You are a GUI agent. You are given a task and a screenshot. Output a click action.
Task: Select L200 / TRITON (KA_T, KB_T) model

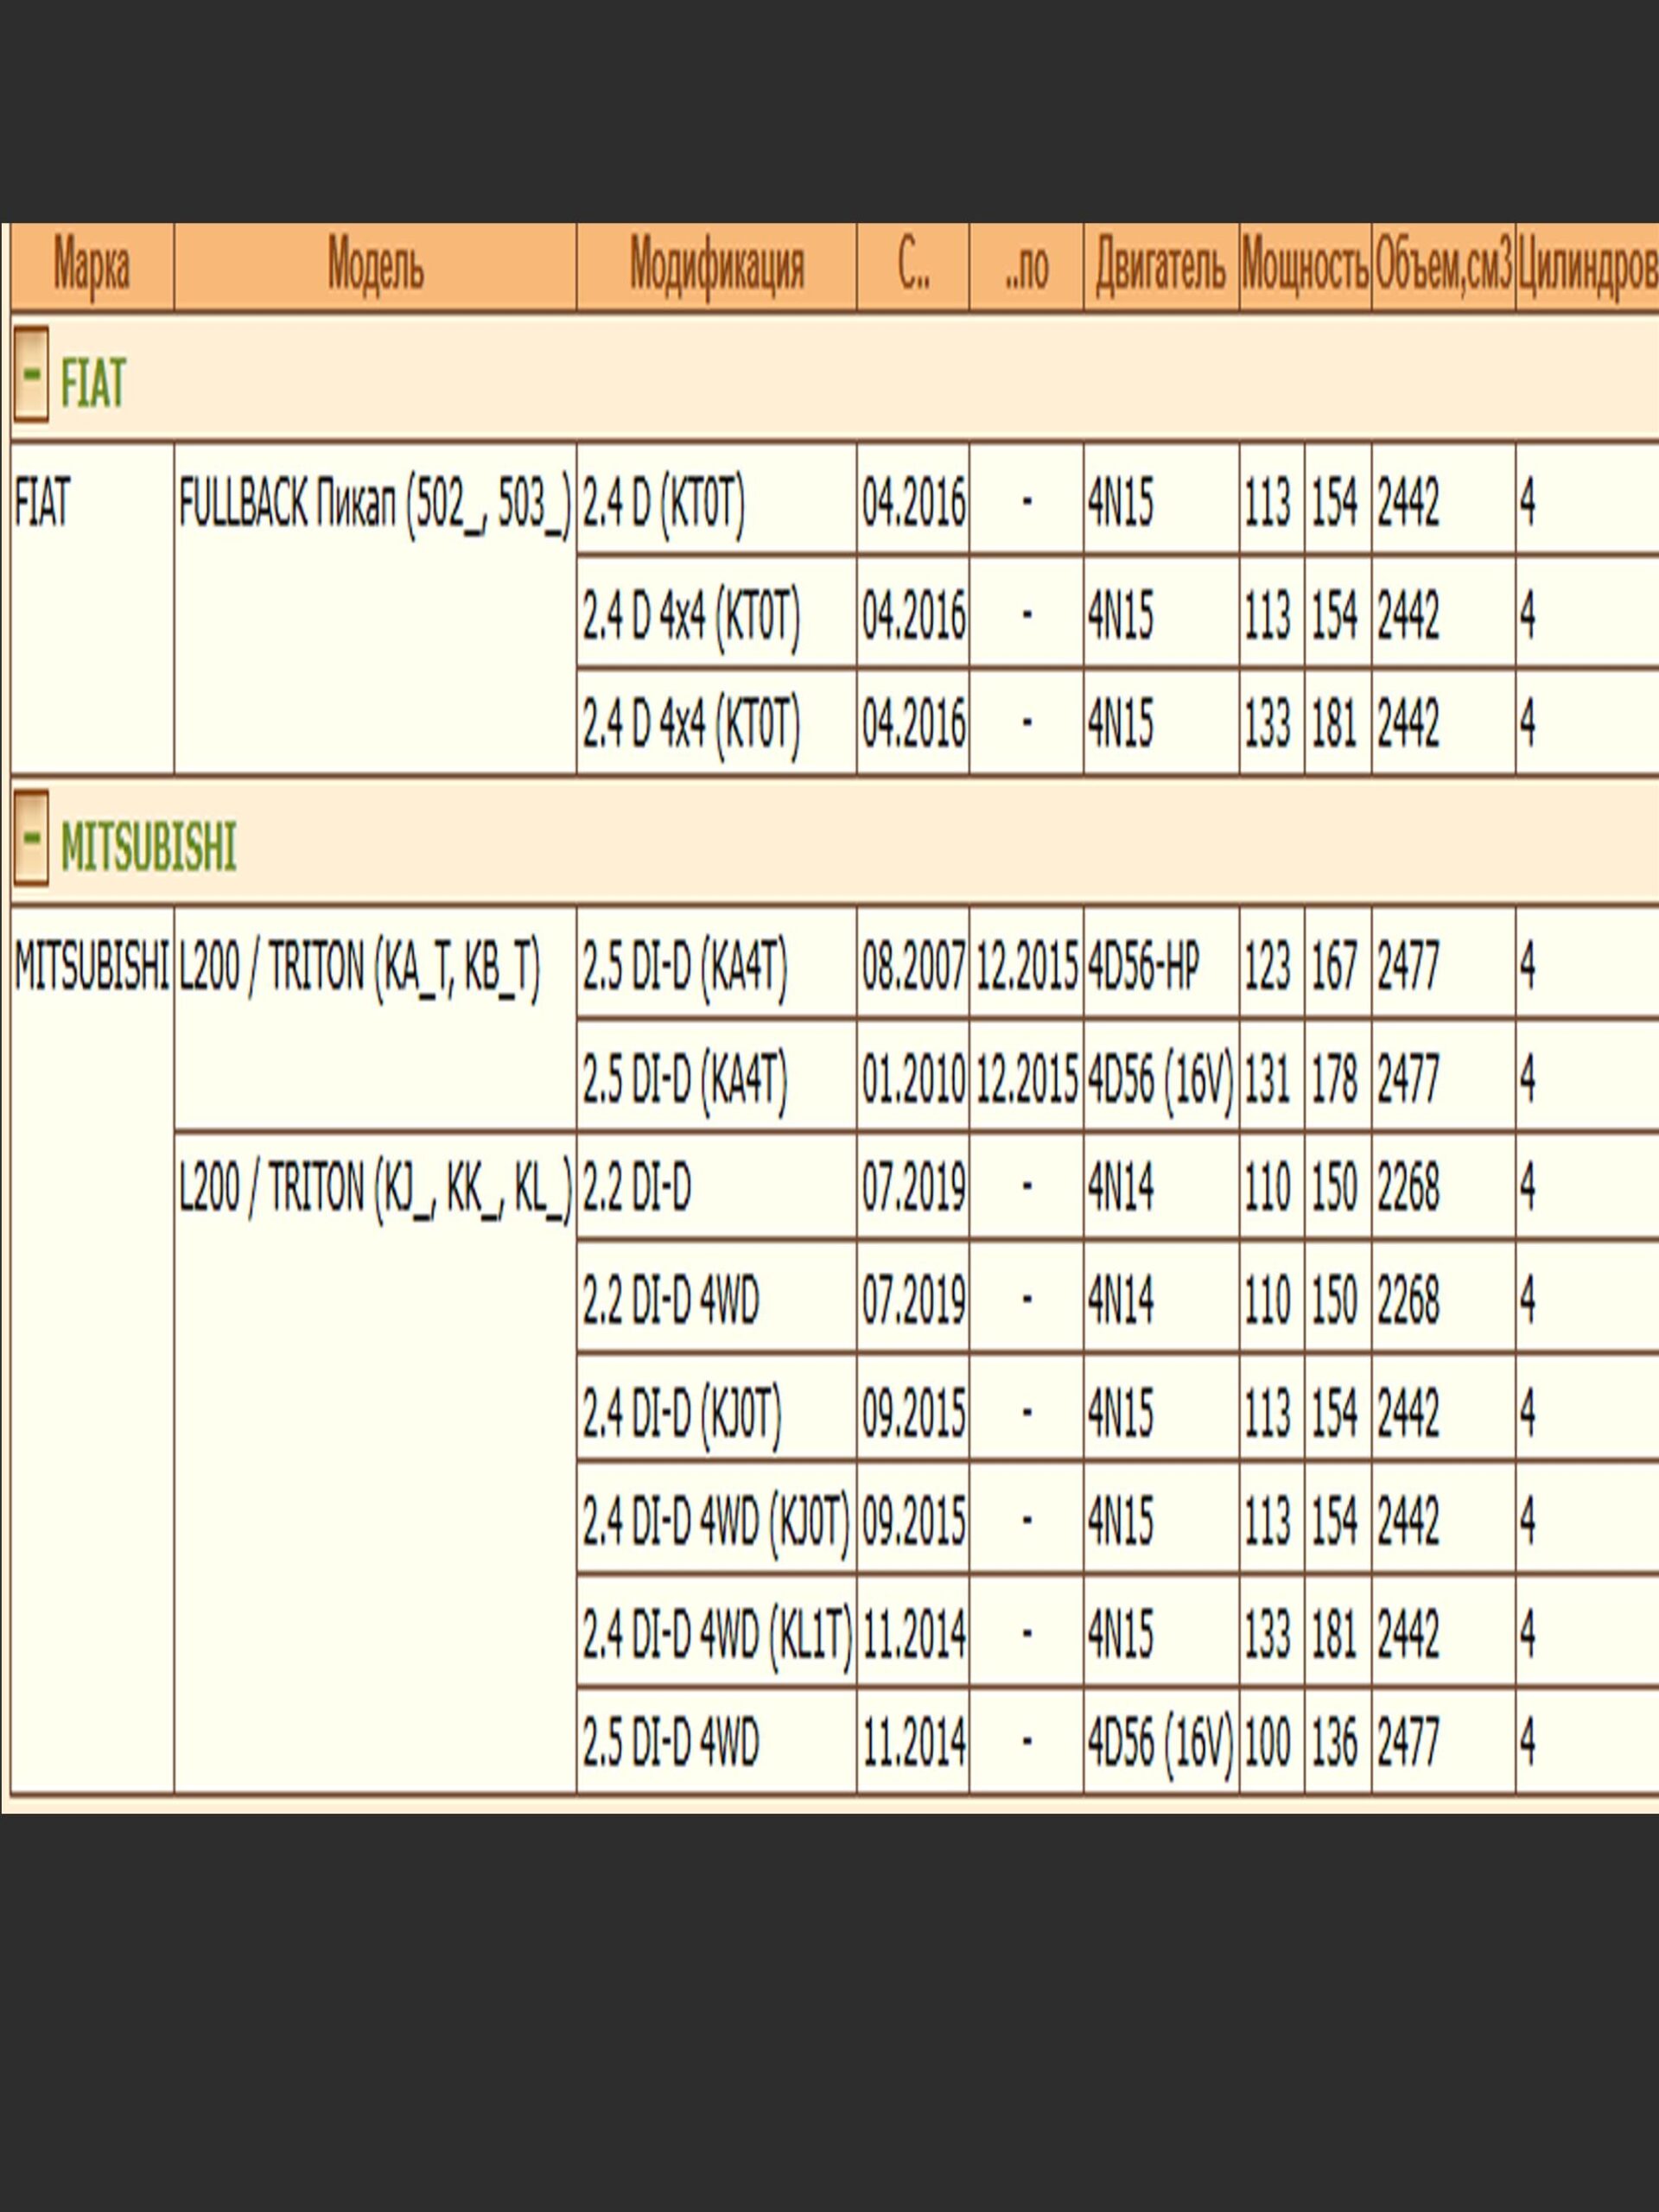click(x=359, y=967)
